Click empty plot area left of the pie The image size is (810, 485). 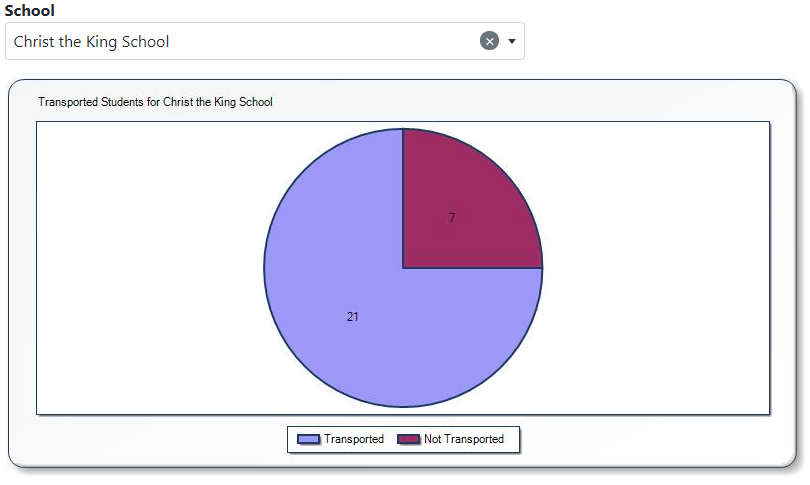click(x=140, y=270)
